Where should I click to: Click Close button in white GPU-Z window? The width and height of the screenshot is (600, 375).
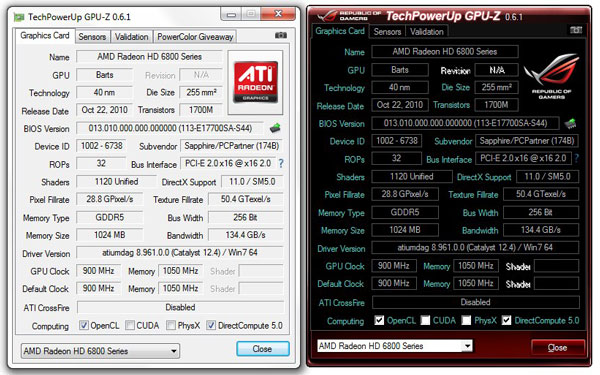pyautogui.click(x=262, y=349)
